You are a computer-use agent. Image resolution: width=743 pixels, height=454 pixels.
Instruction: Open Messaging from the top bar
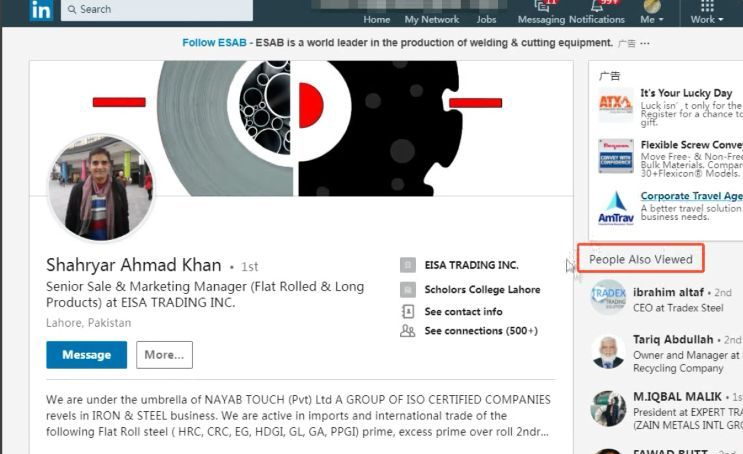coord(541,13)
